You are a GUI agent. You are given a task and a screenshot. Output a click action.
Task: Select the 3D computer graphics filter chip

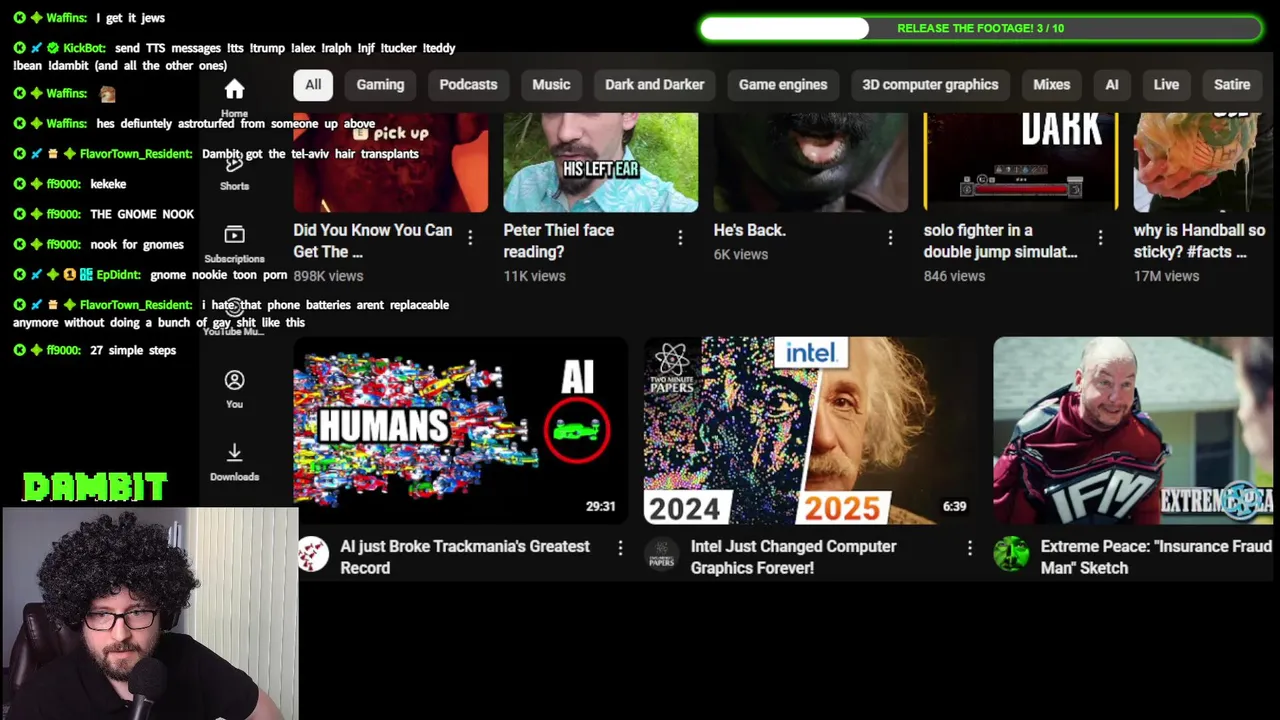click(x=930, y=85)
